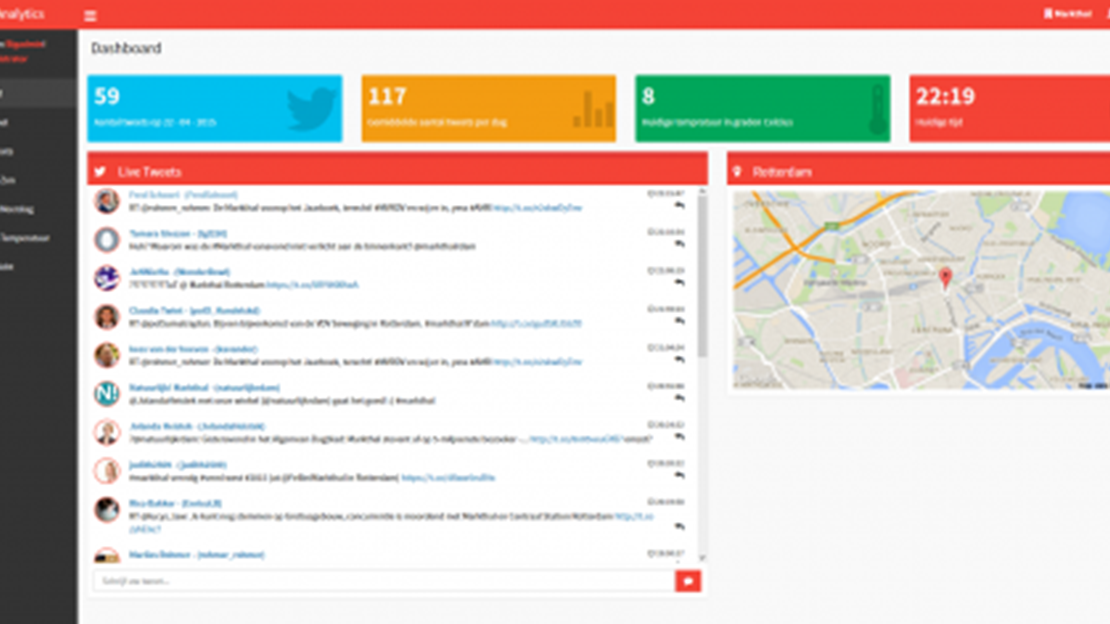
Task: Open the link in the Claudia tweet
Action: click(536, 324)
